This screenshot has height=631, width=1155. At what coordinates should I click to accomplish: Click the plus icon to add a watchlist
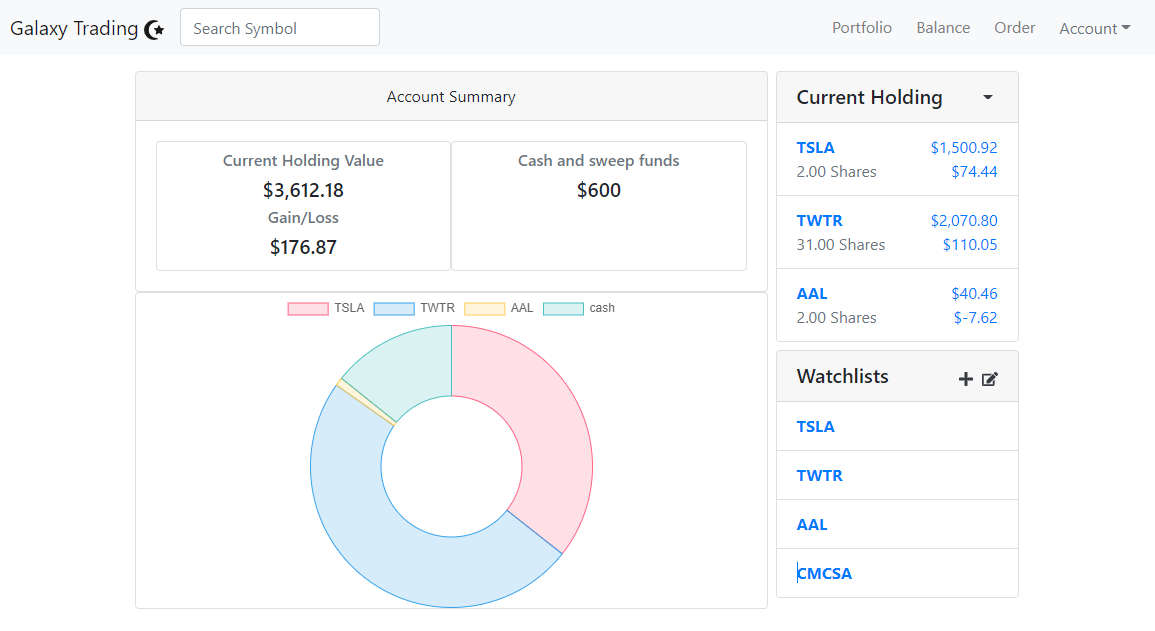pyautogui.click(x=965, y=379)
